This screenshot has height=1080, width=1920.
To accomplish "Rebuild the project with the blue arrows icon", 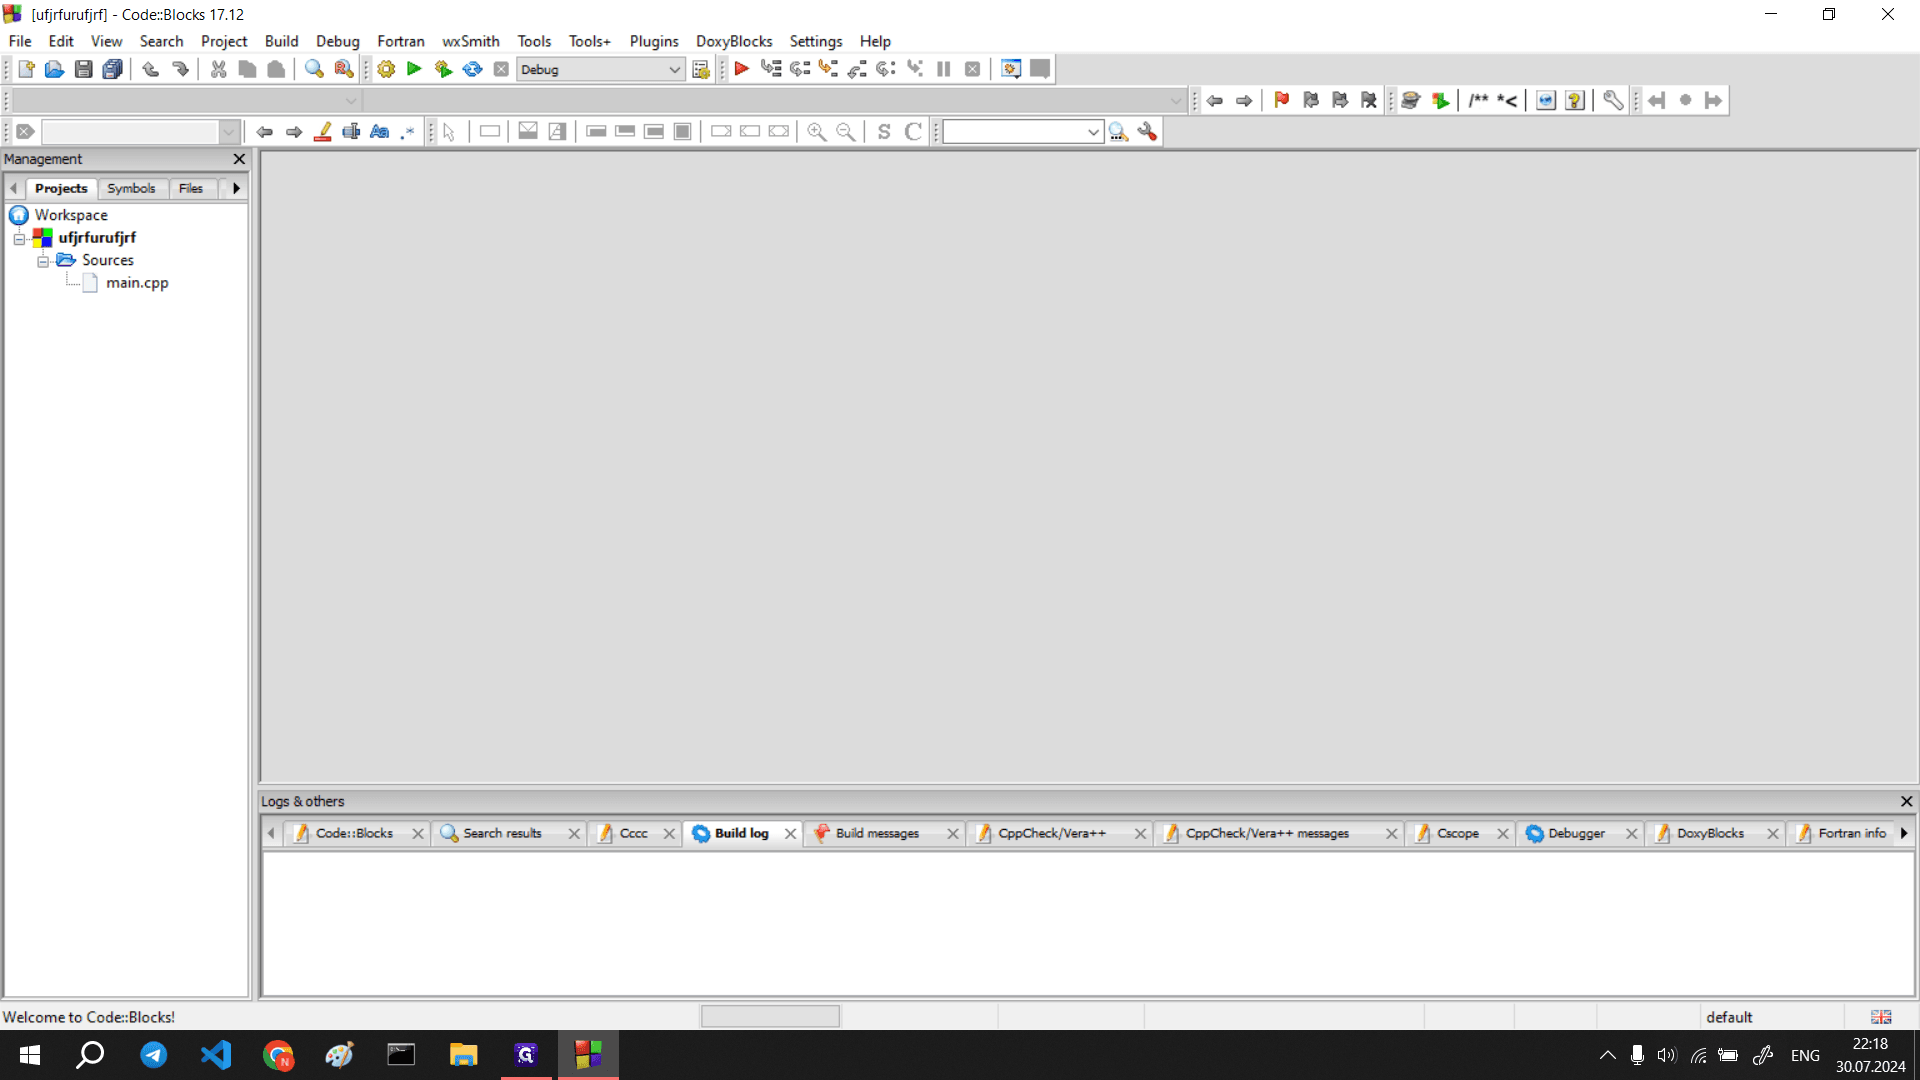I will click(472, 69).
